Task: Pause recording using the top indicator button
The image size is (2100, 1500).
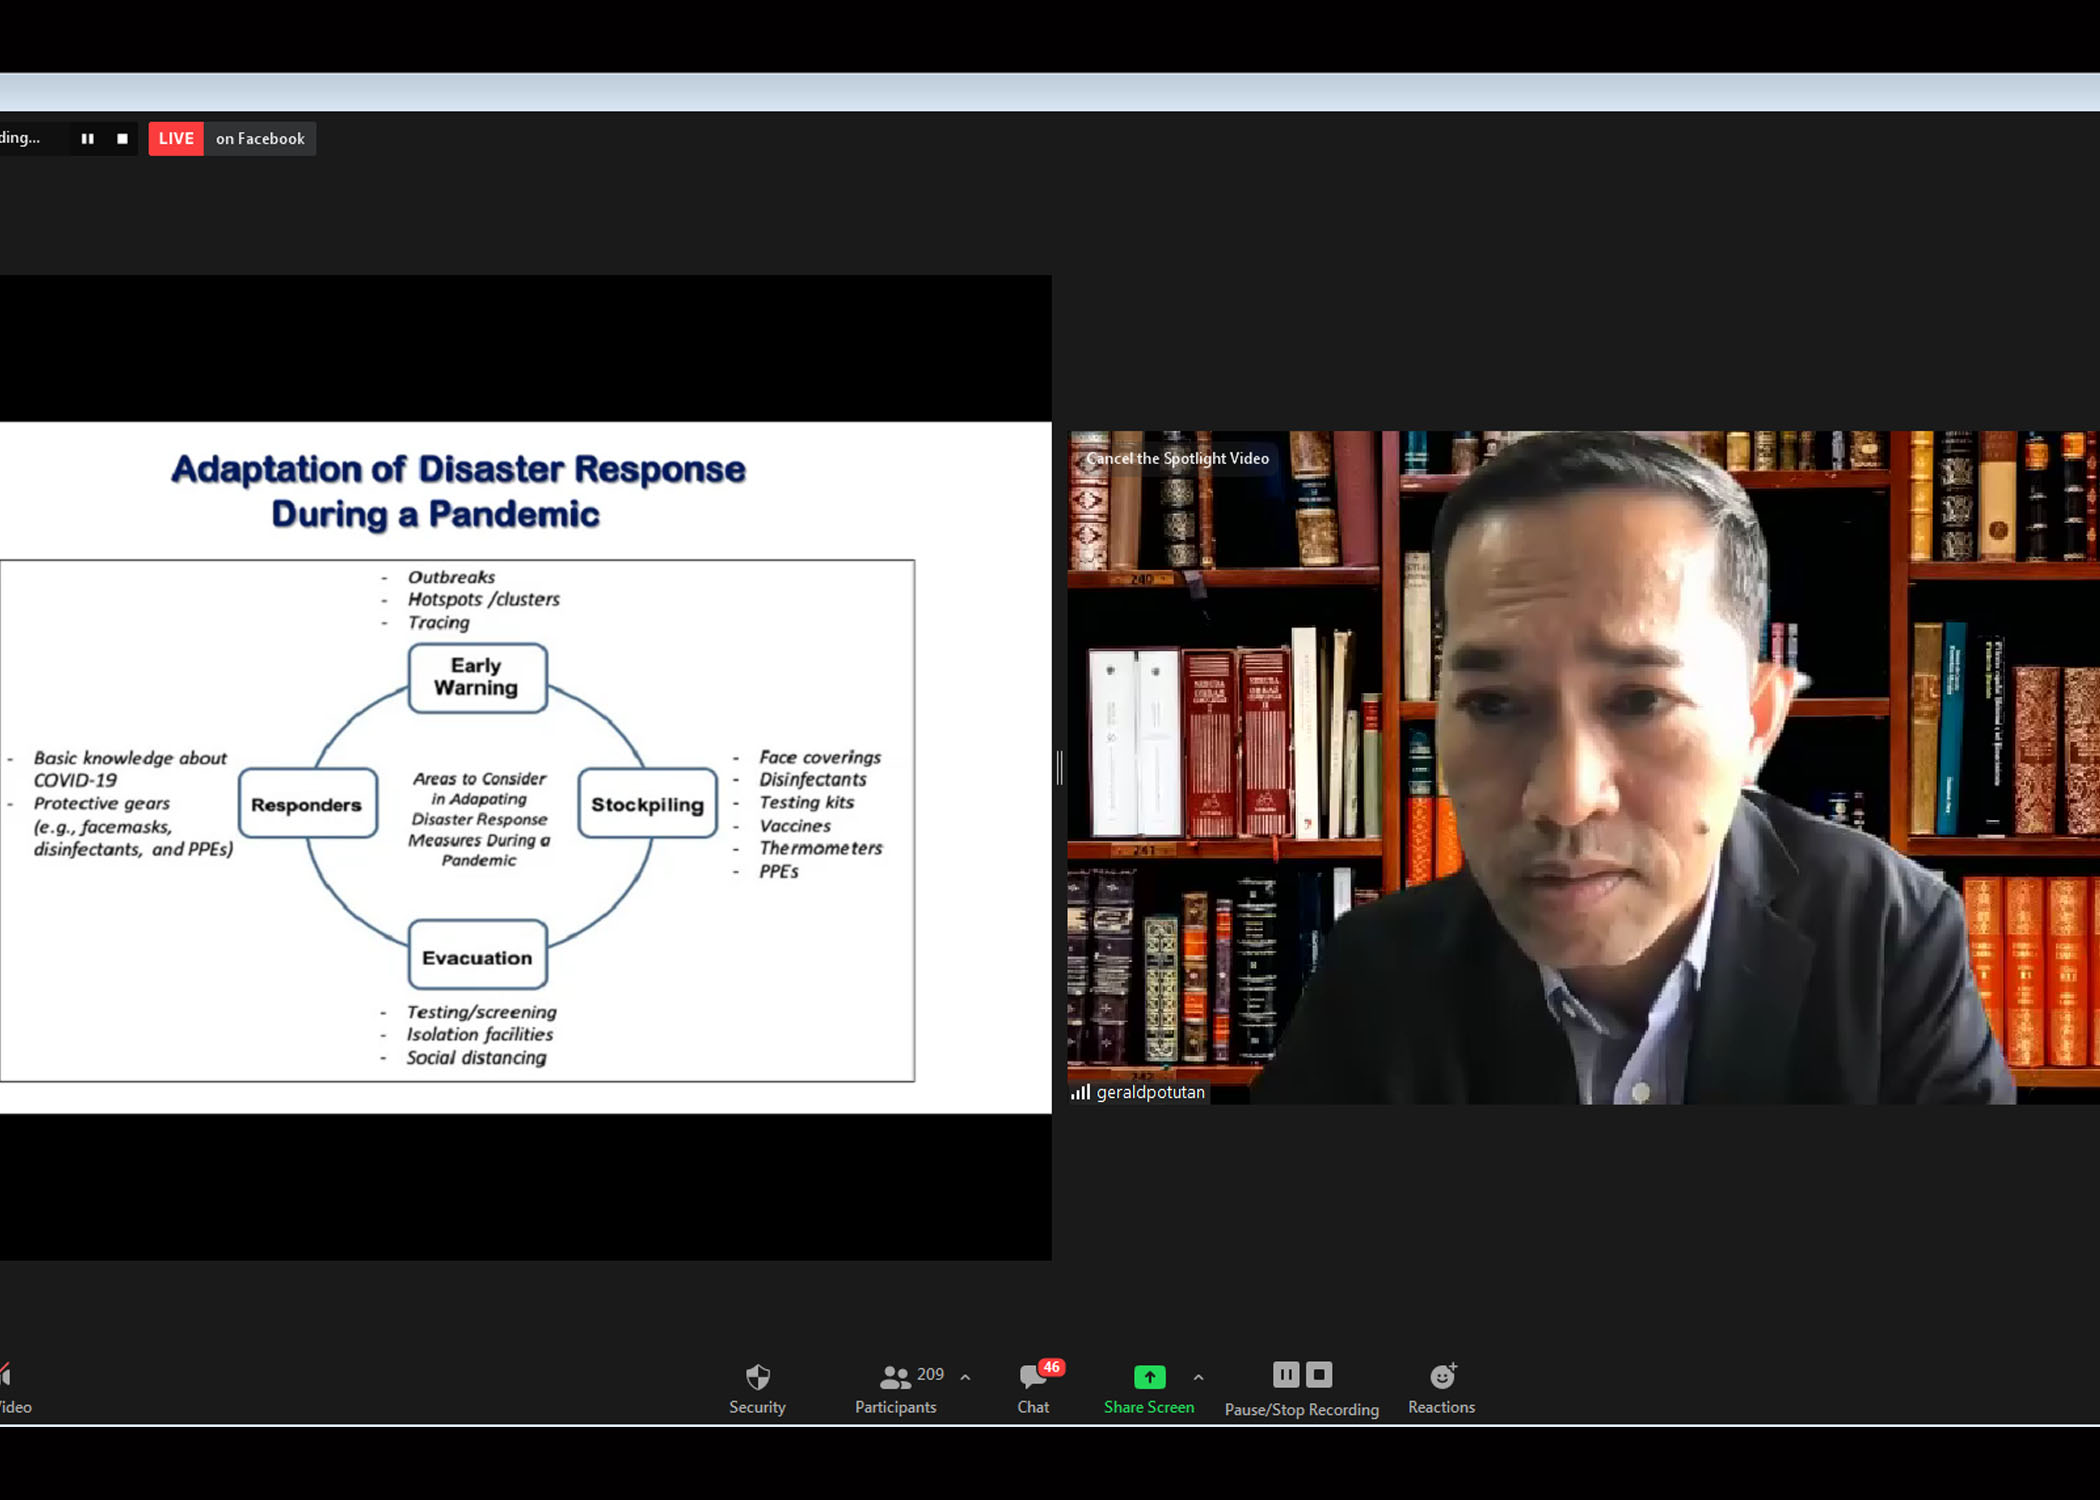Action: (x=88, y=139)
